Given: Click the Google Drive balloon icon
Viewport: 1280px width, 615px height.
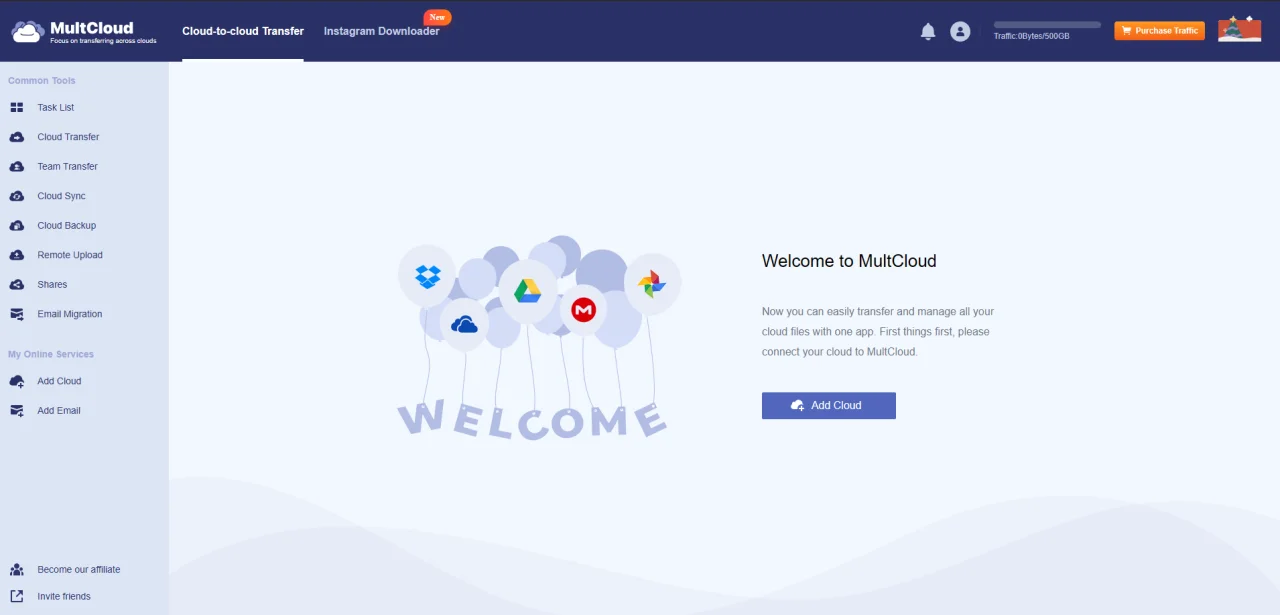Looking at the screenshot, I should 528,291.
